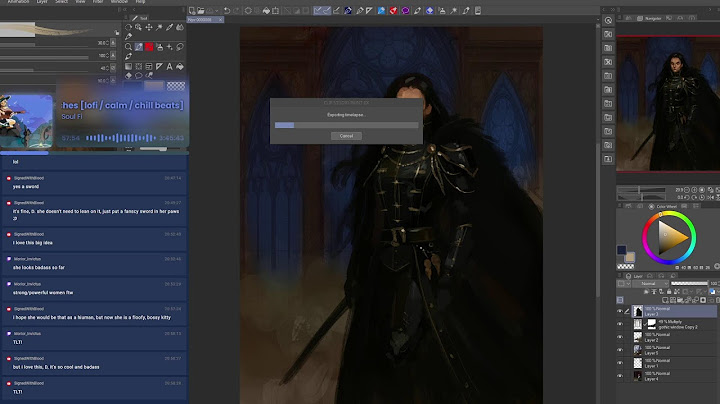Hide Layer 1 using eye icon

point(620,363)
